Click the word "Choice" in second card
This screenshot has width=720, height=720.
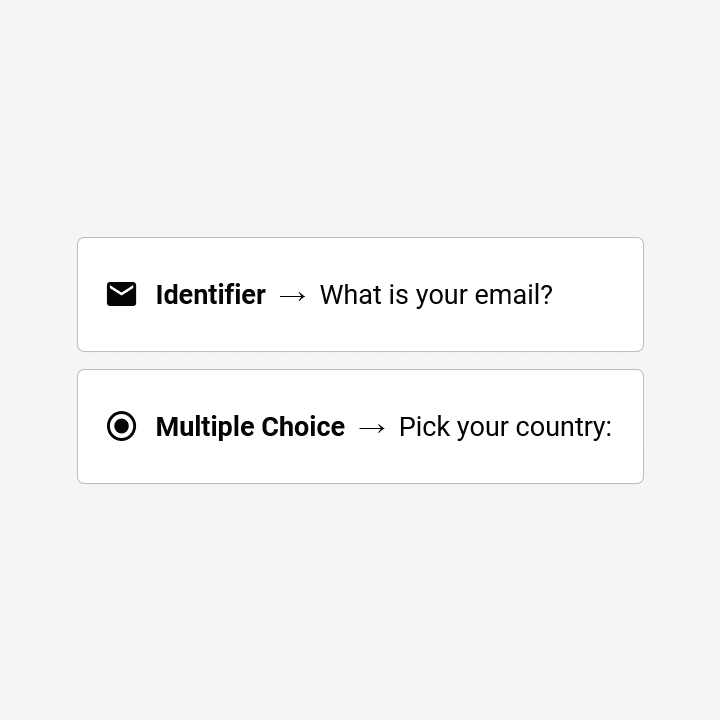303,427
